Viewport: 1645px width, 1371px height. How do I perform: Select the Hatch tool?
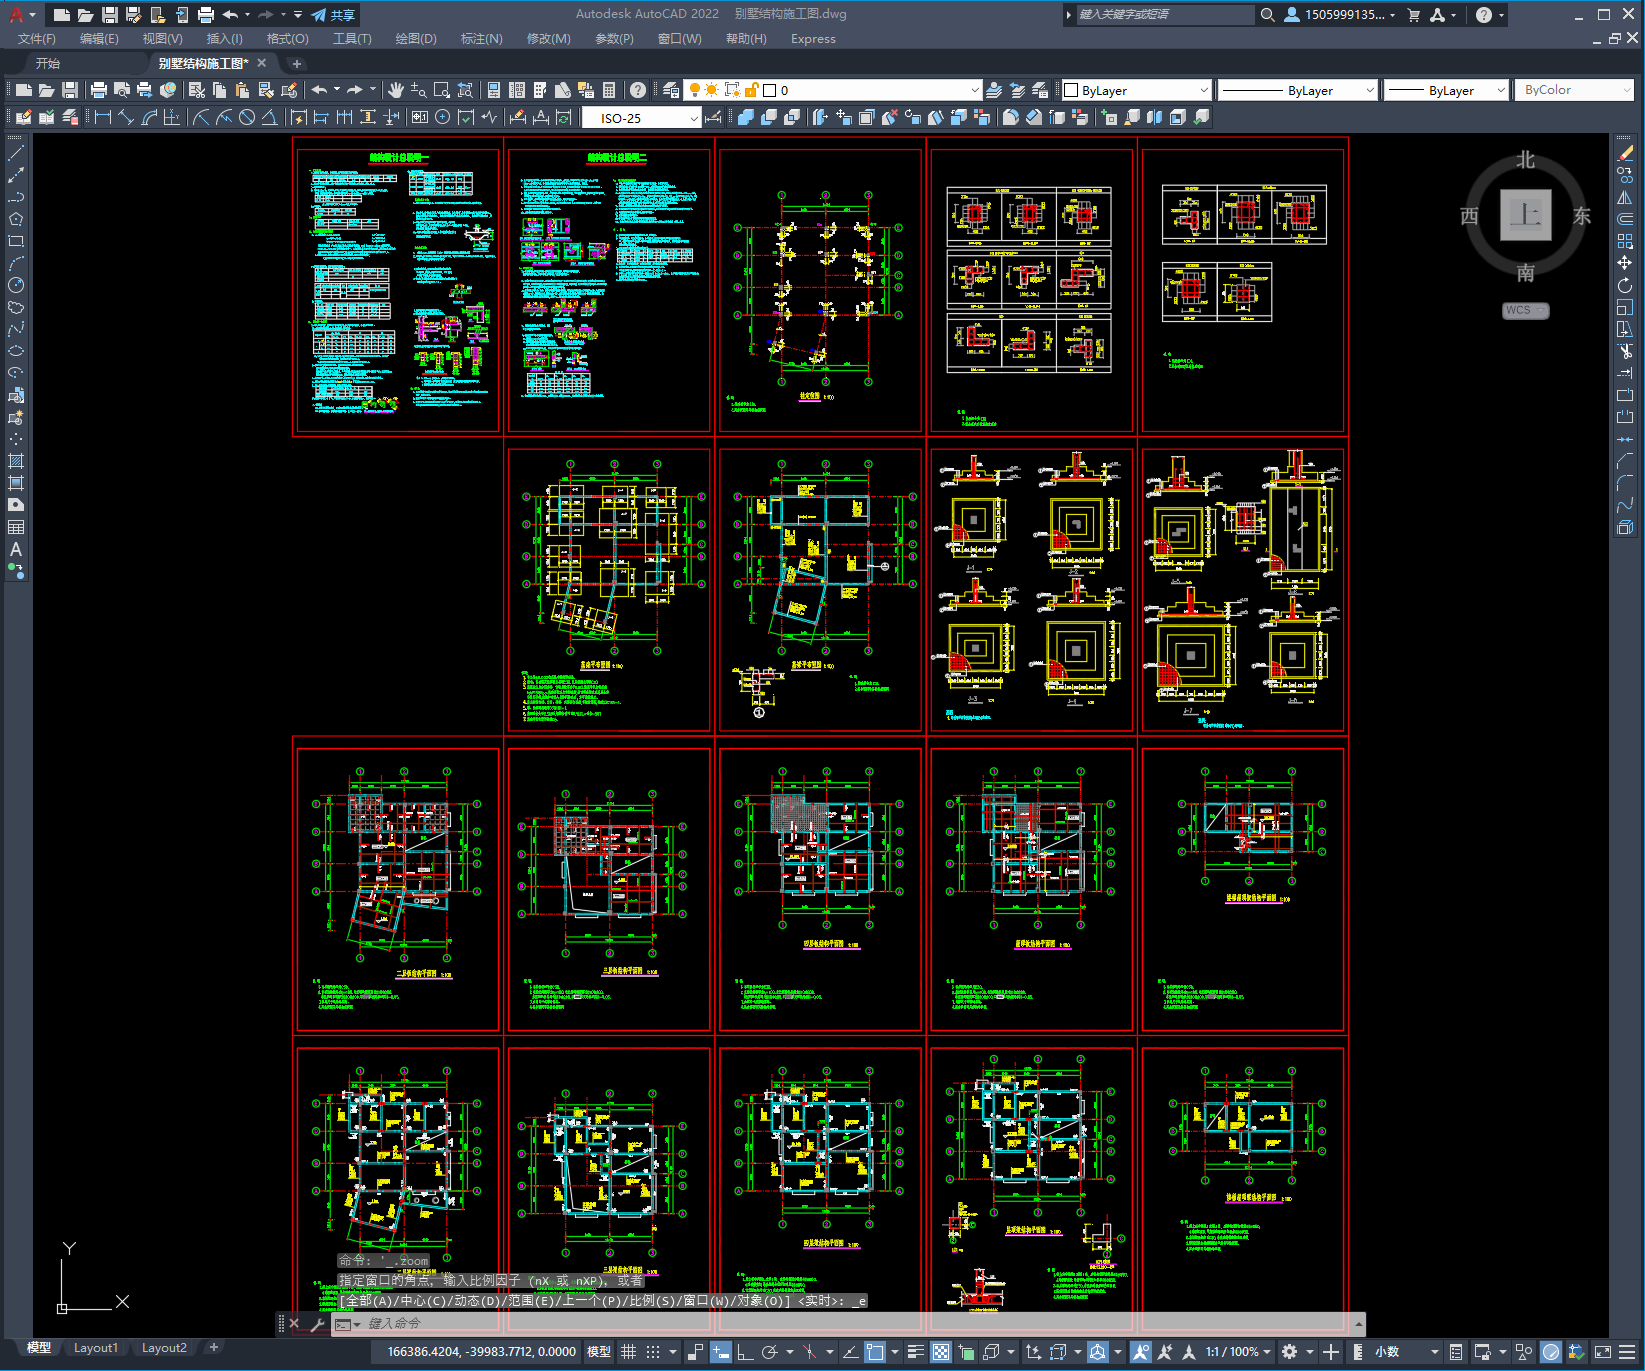(x=16, y=461)
